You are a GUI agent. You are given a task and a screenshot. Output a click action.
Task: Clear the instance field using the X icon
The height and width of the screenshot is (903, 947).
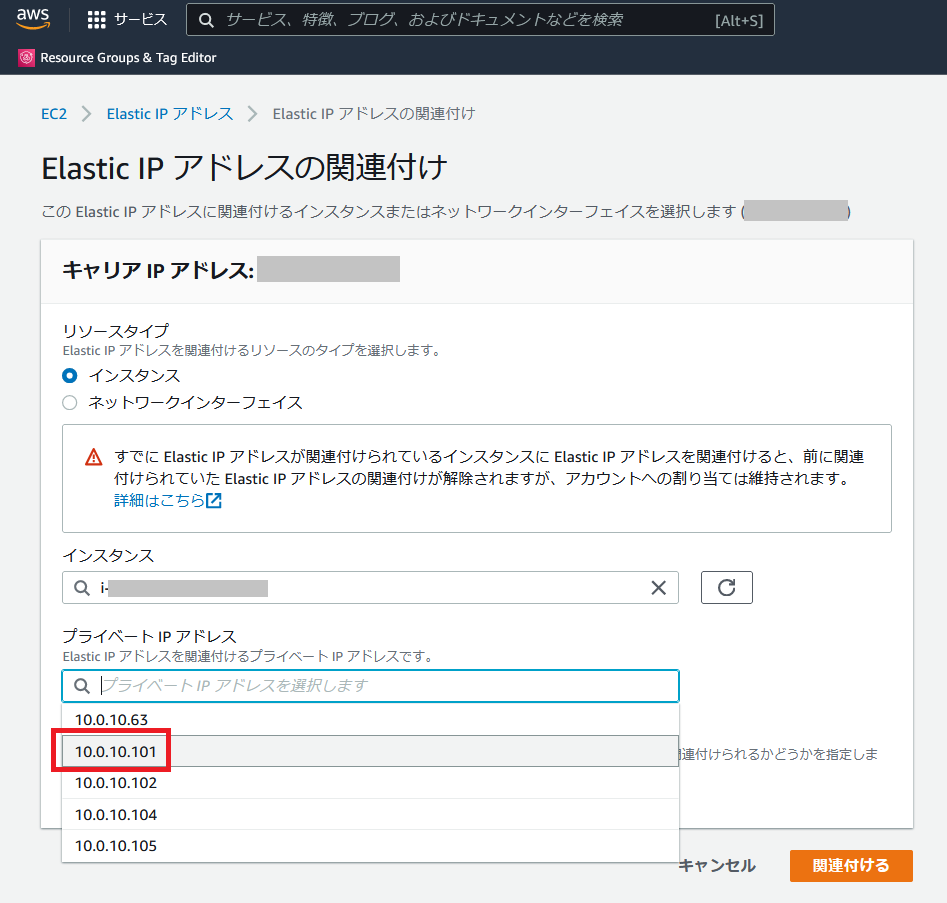click(658, 587)
